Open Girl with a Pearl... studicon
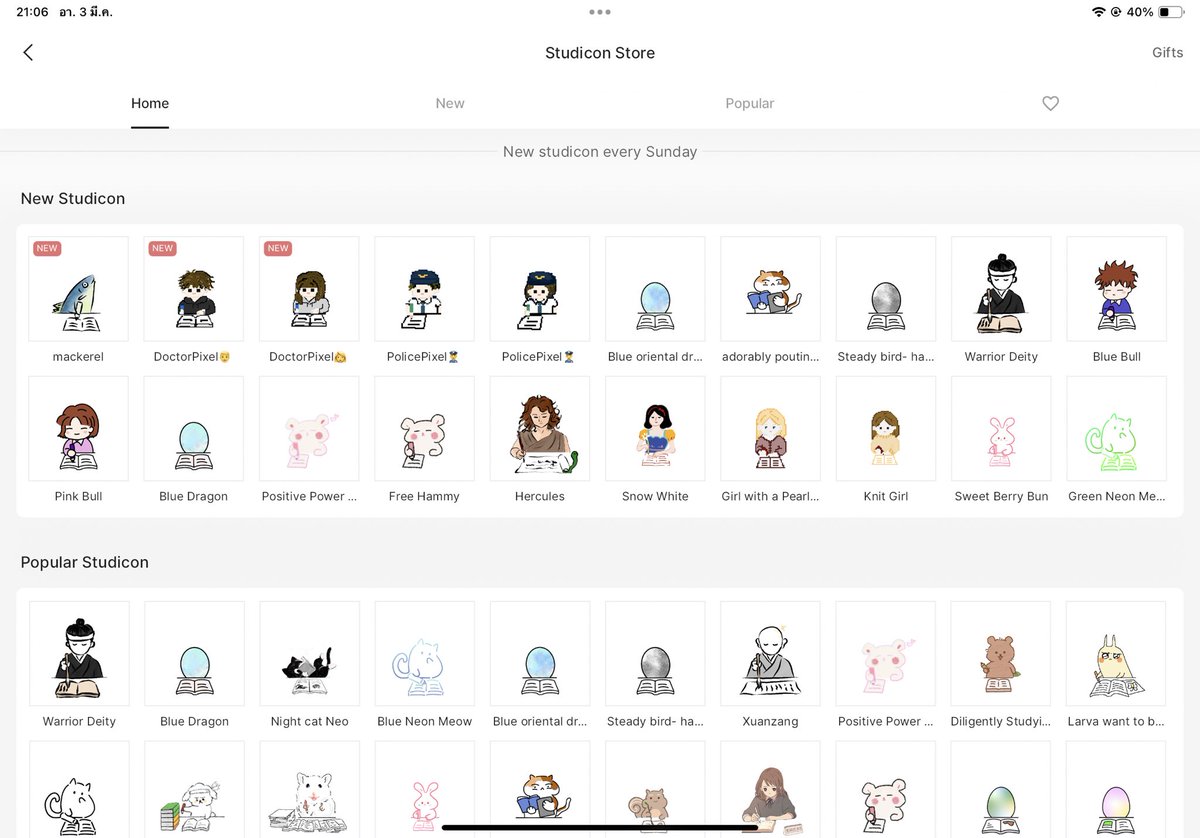1200x838 pixels. click(771, 429)
